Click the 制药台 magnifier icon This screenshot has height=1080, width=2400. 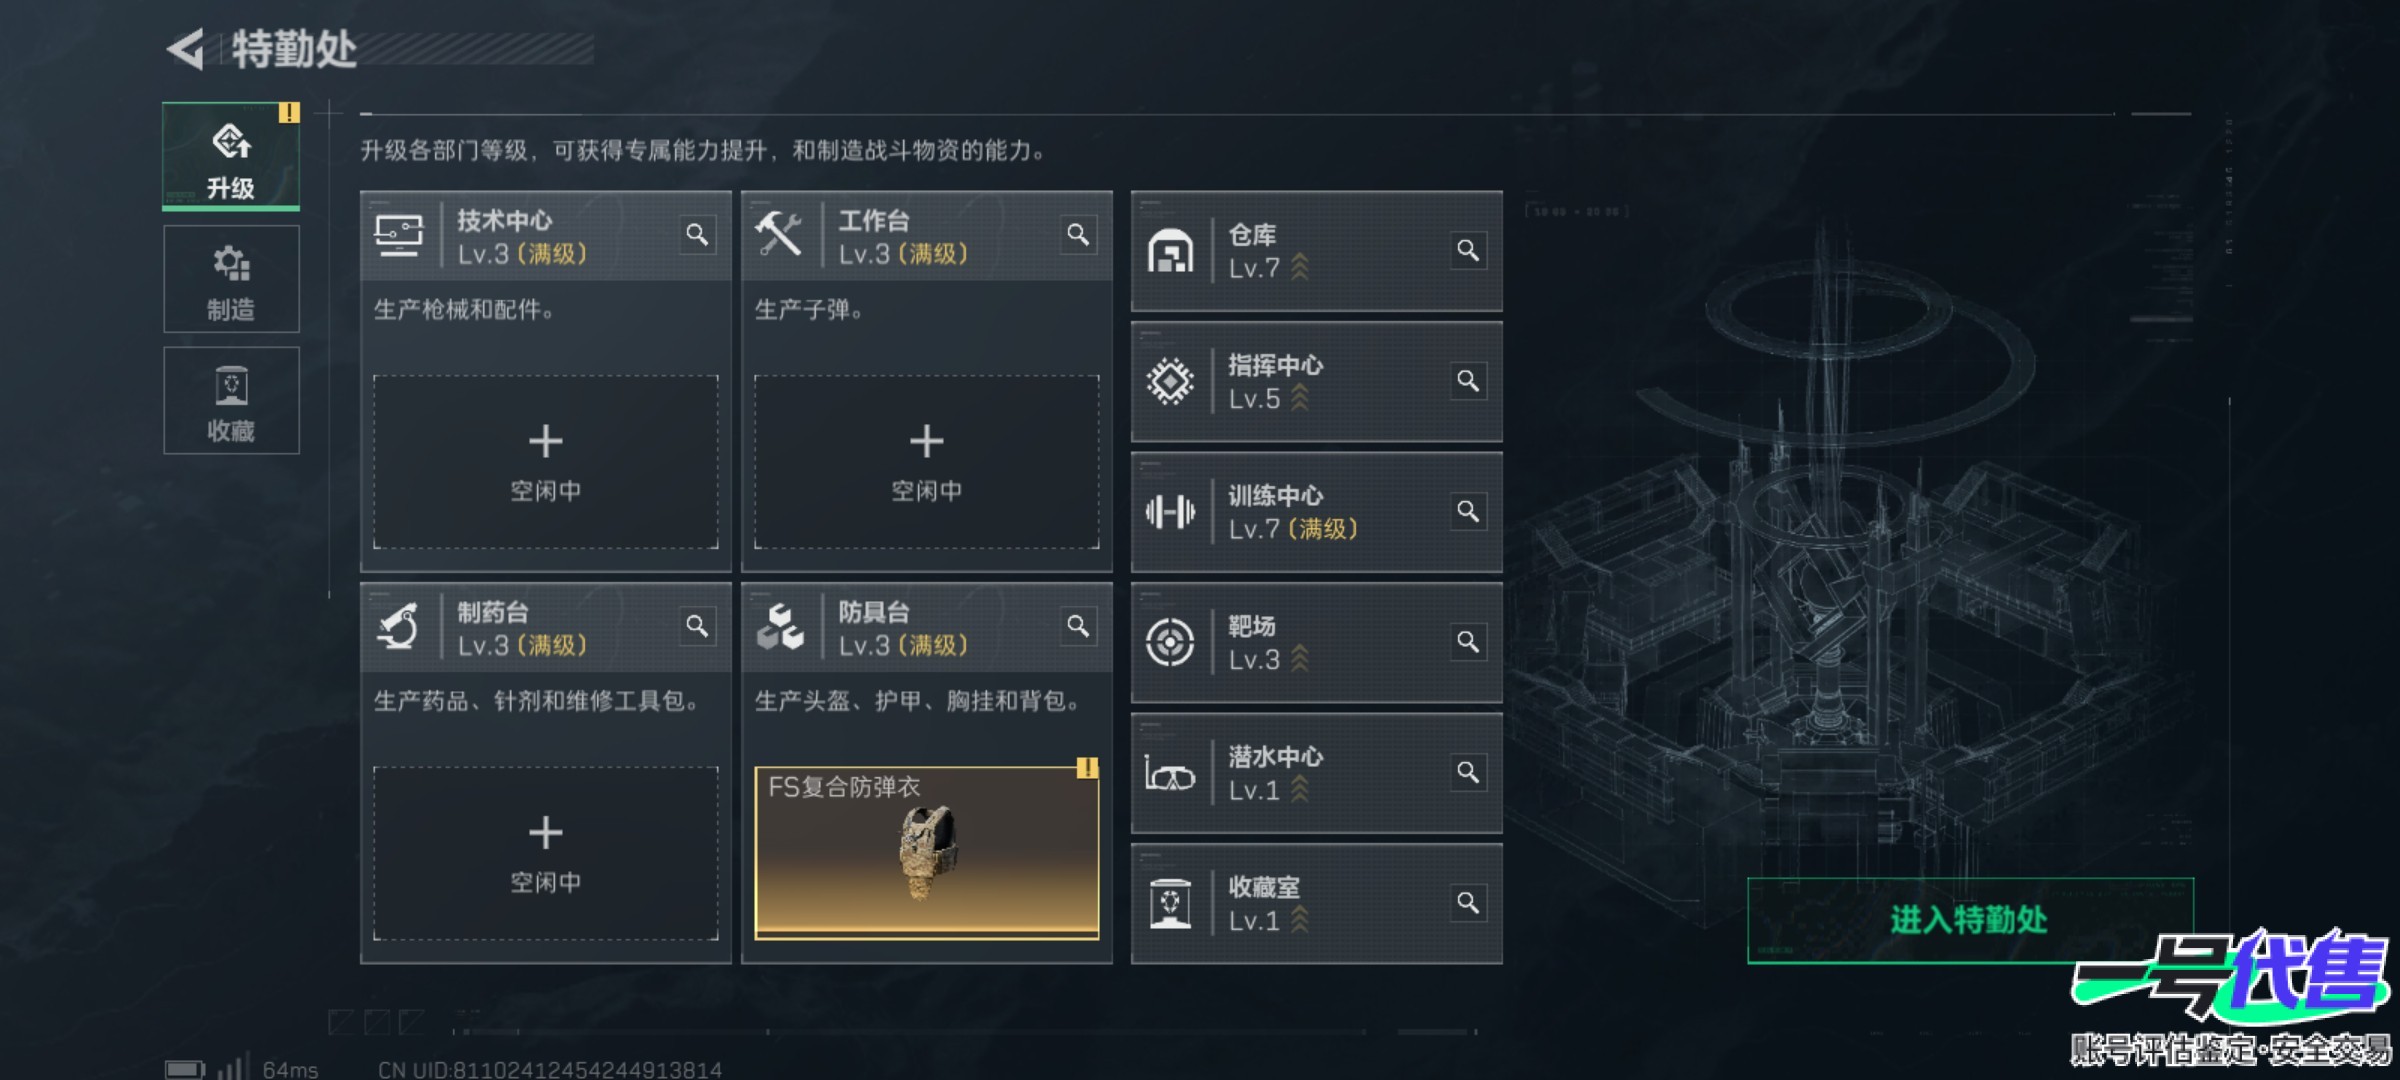click(697, 627)
